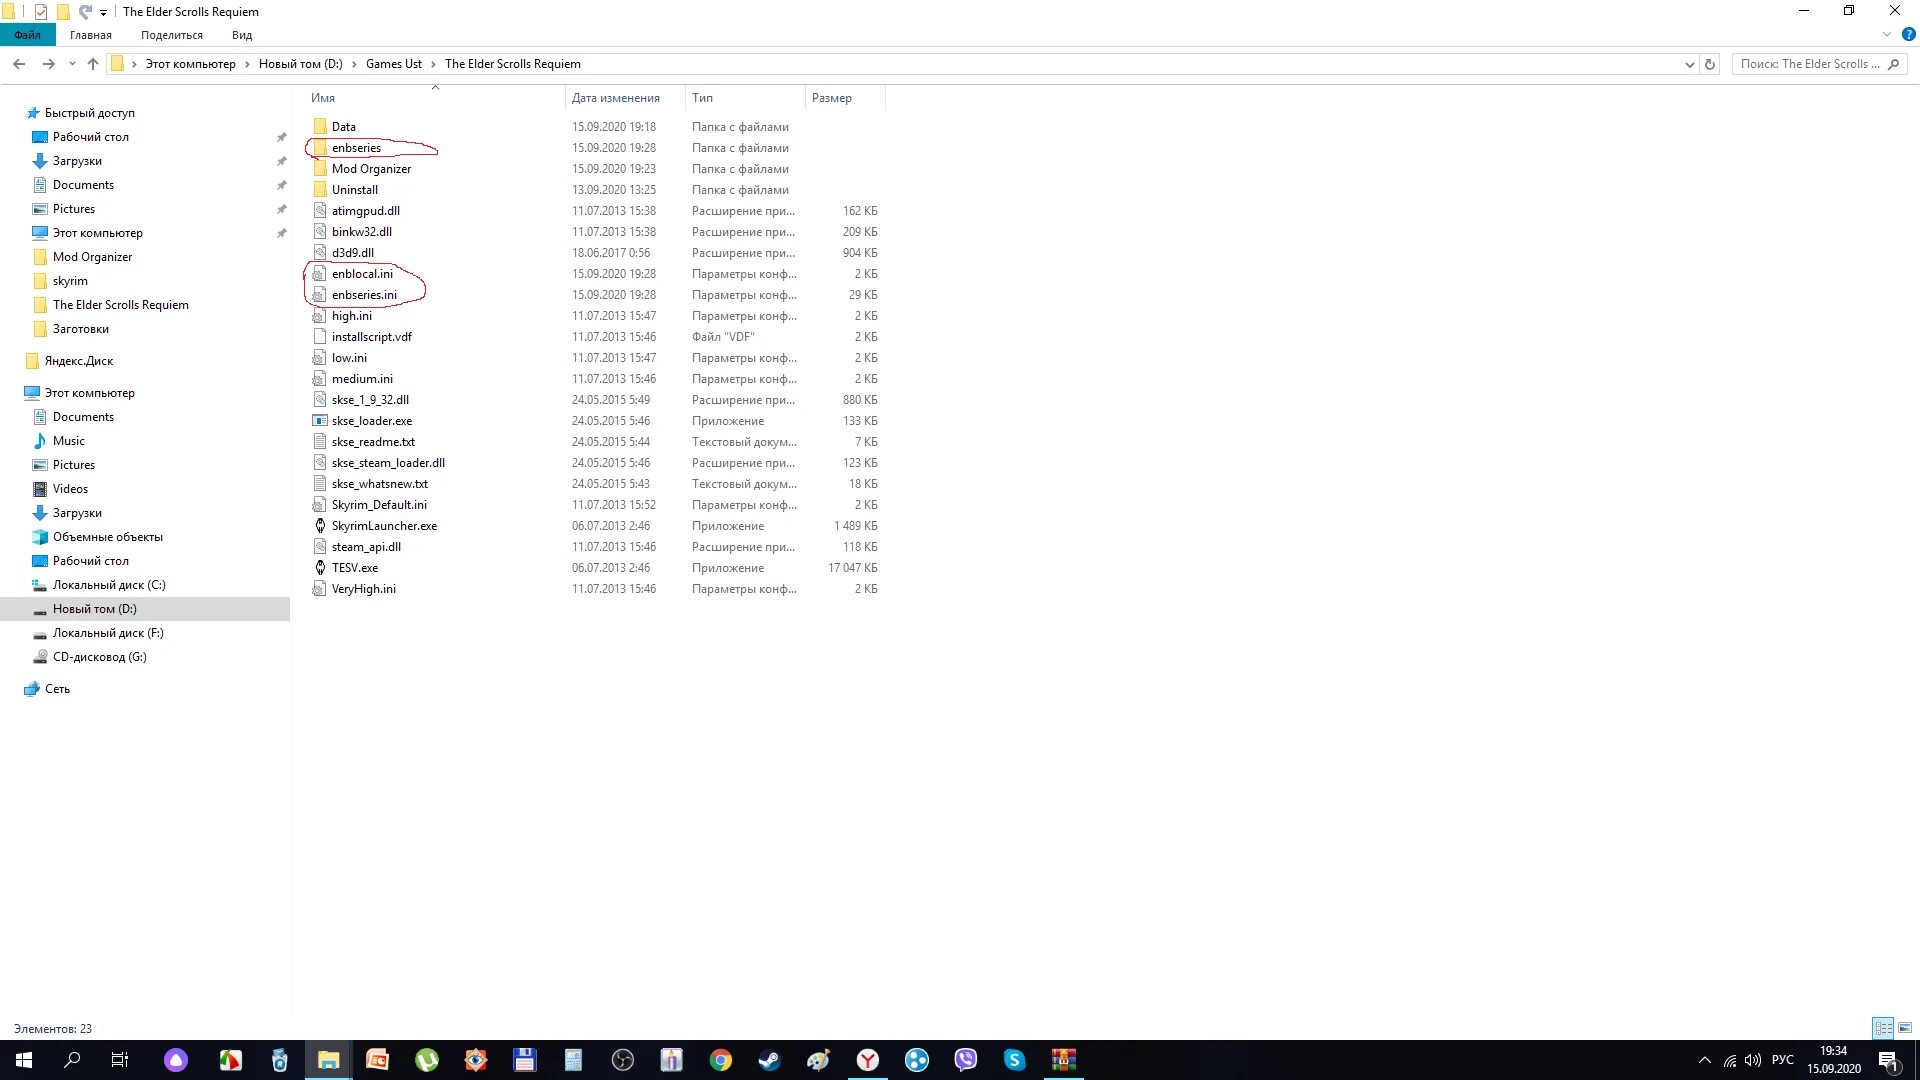Click the Back navigation arrow
Screen dimensions: 1920x1080
19,64
